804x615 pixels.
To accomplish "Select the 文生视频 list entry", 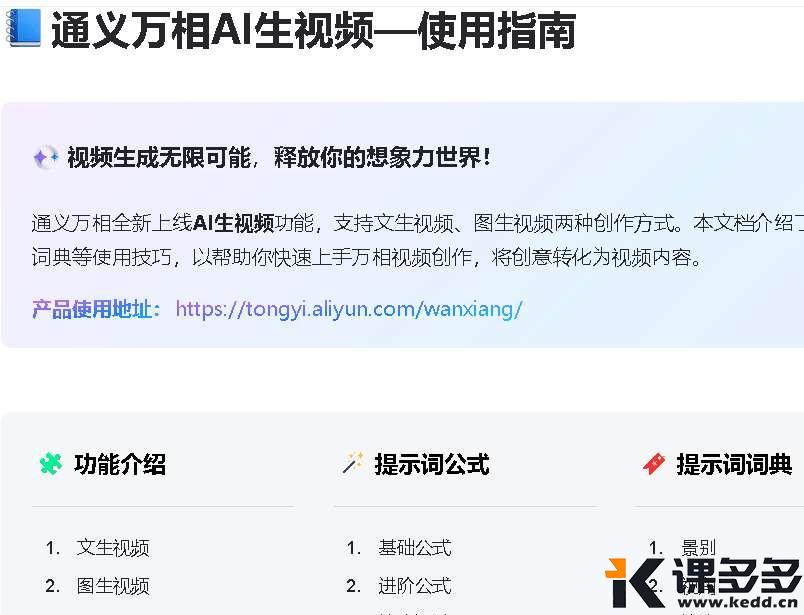I will [111, 547].
